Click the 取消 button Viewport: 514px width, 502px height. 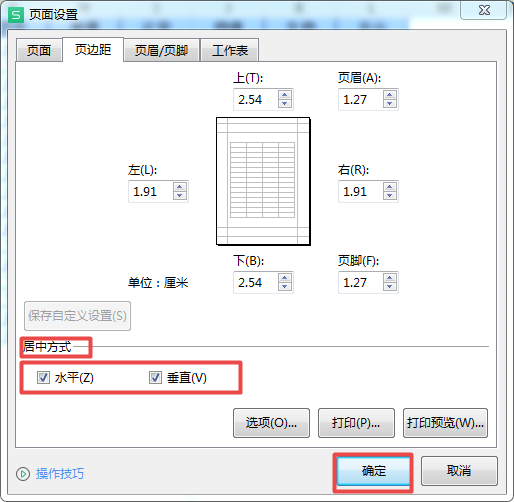click(459, 471)
